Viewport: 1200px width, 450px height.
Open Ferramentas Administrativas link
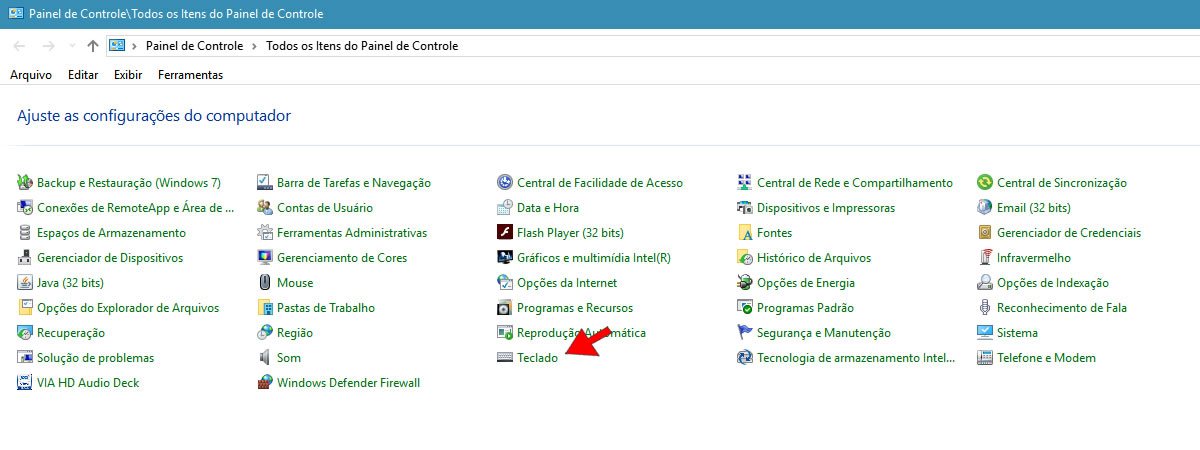click(x=352, y=233)
